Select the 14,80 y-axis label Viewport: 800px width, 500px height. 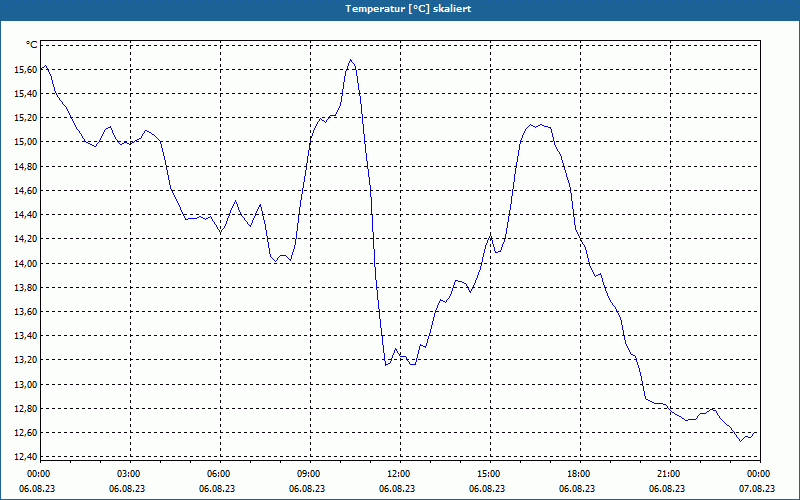26,166
